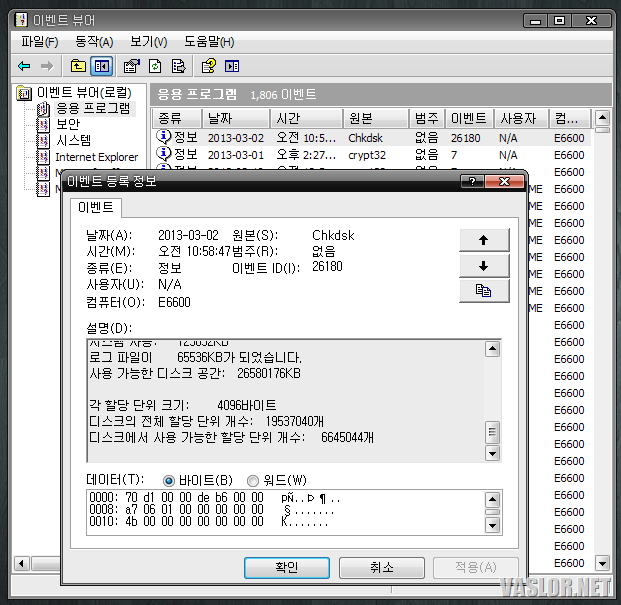This screenshot has width=621, height=605.
Task: Select the 바이트(B) radio button
Action: tap(168, 480)
